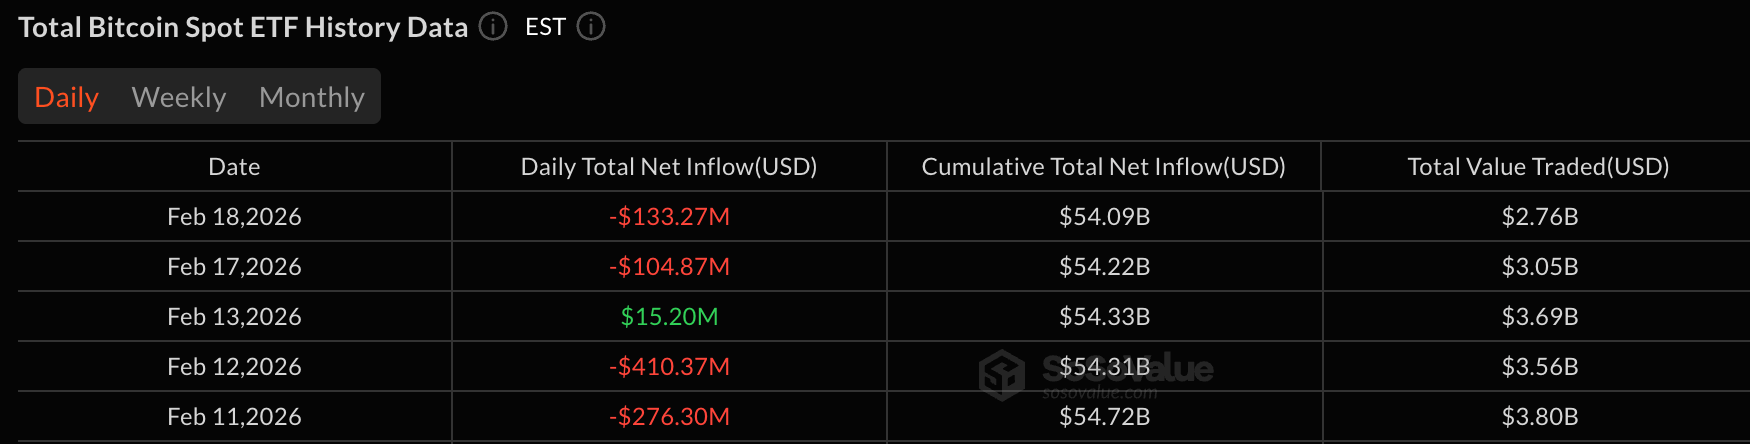This screenshot has height=444, width=1750.
Task: Click info icon next to EST label
Action: 591,27
